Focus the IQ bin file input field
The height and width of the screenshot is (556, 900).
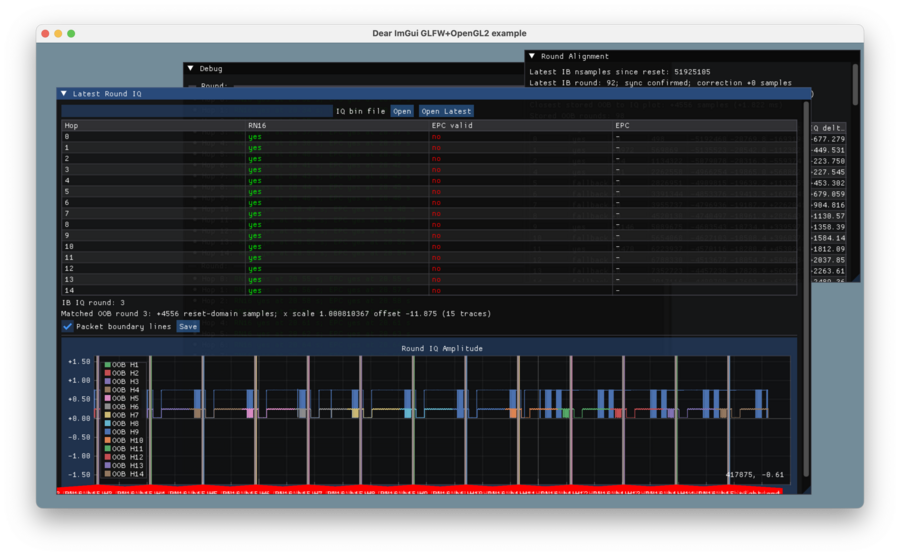pyautogui.click(x=197, y=111)
